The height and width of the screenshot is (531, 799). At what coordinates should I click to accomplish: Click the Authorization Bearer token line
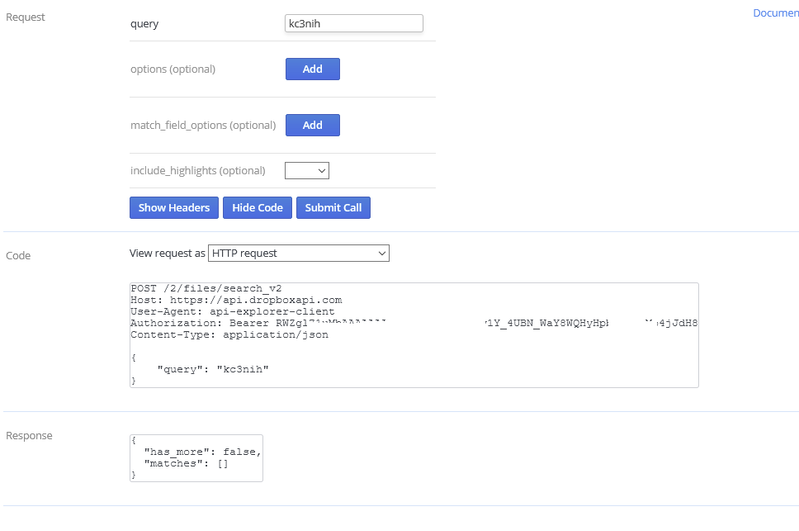(300, 323)
